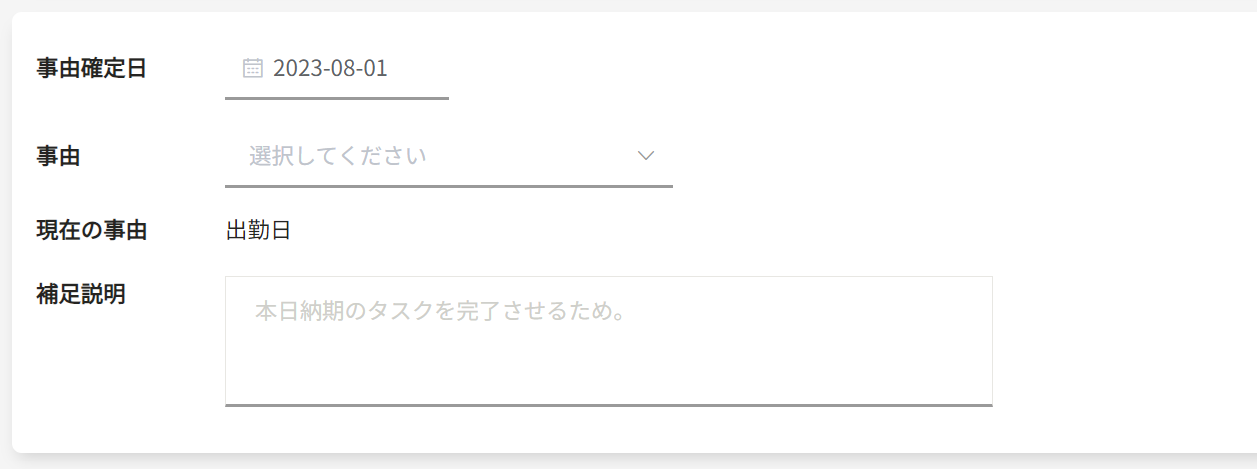Click the calendar icon in the date field

click(253, 68)
